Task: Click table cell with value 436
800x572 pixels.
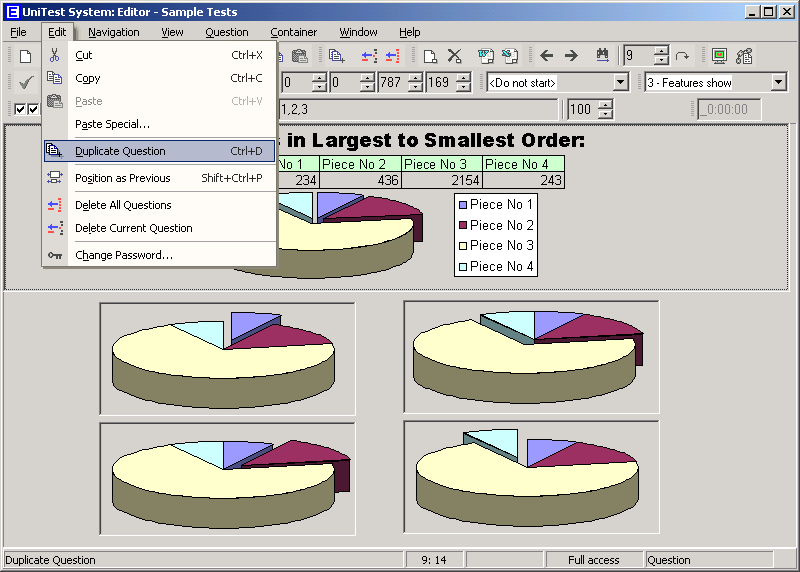Action: [x=360, y=180]
